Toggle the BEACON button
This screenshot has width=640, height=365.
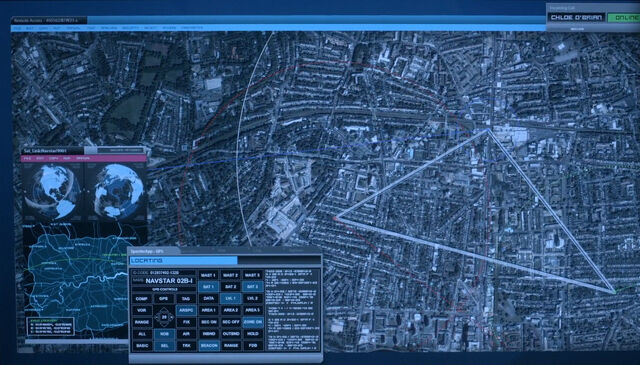[209, 345]
